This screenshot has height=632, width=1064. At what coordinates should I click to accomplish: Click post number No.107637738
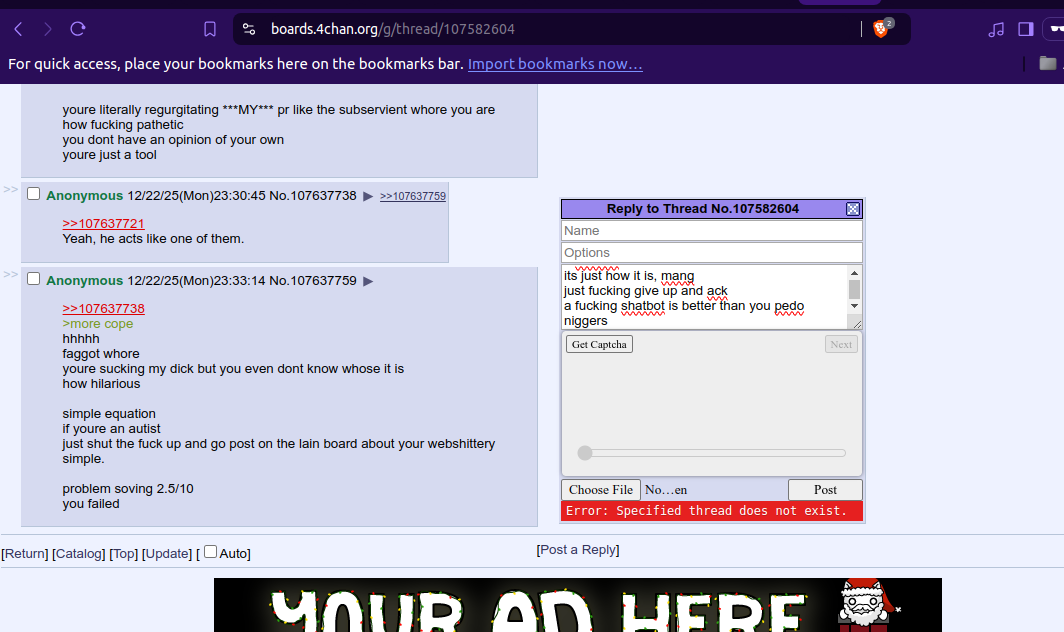click(312, 196)
